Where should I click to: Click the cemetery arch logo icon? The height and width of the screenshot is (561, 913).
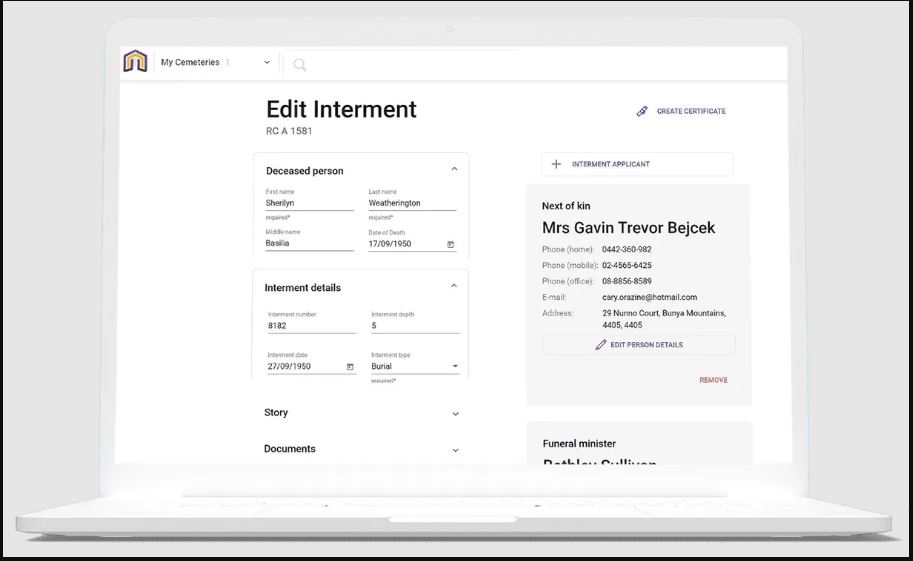click(x=135, y=61)
